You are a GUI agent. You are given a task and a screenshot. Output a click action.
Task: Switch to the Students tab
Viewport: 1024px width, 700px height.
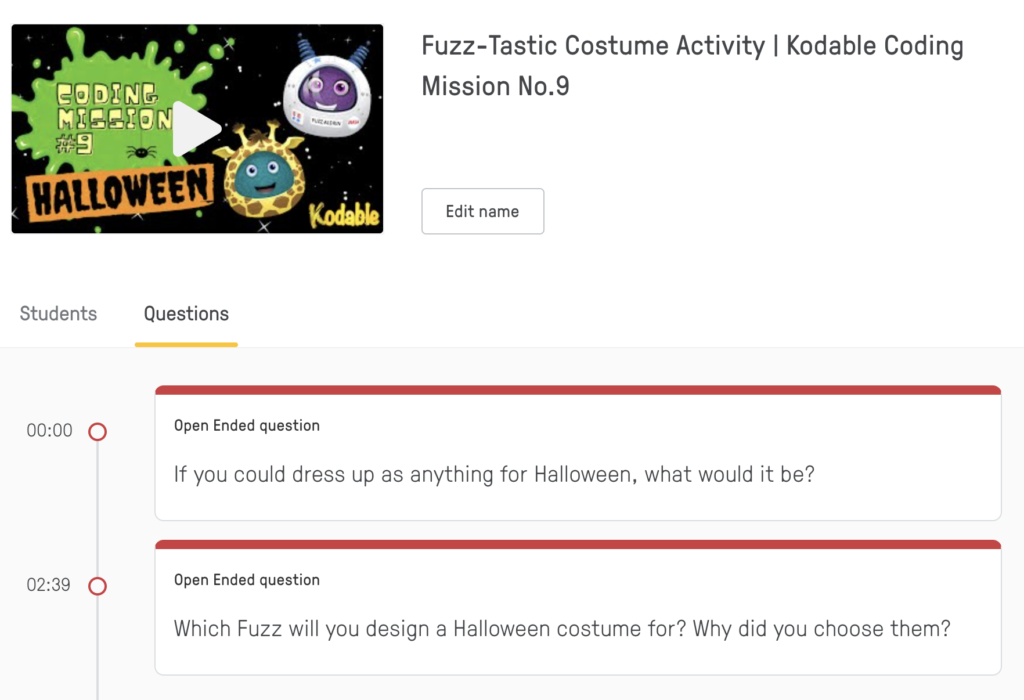pos(58,314)
